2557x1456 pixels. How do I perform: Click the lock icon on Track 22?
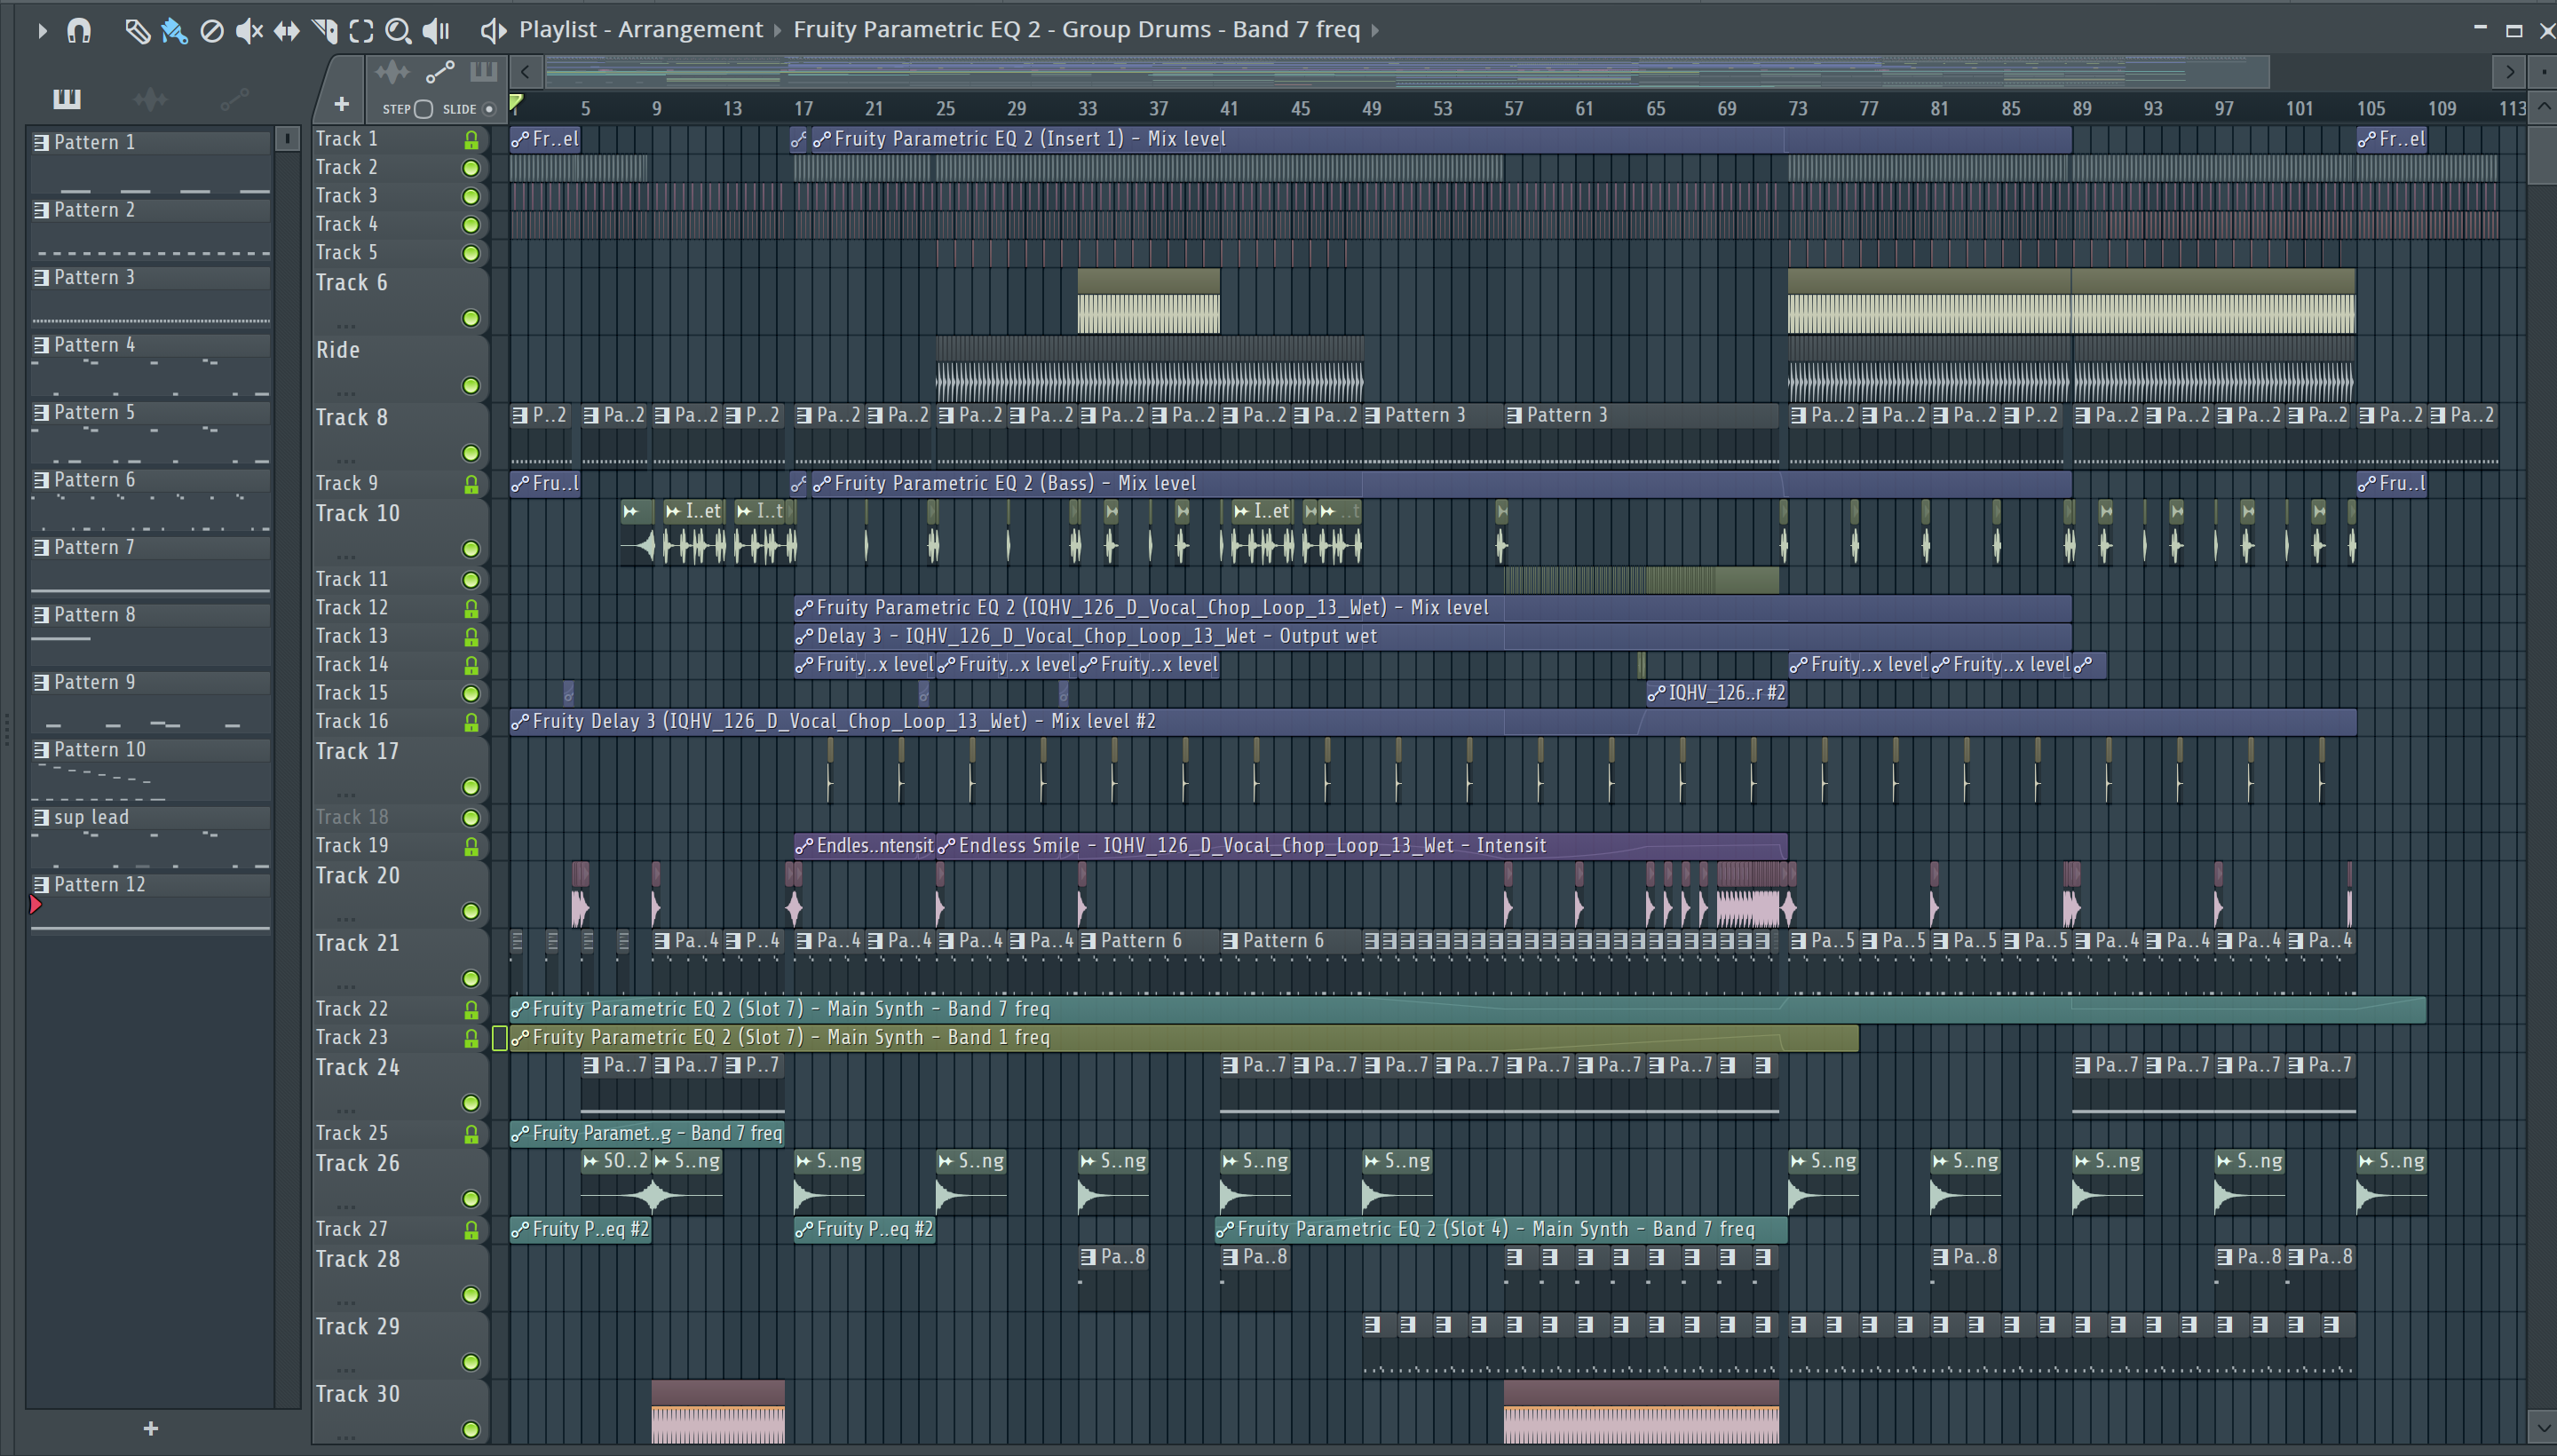click(x=471, y=1010)
